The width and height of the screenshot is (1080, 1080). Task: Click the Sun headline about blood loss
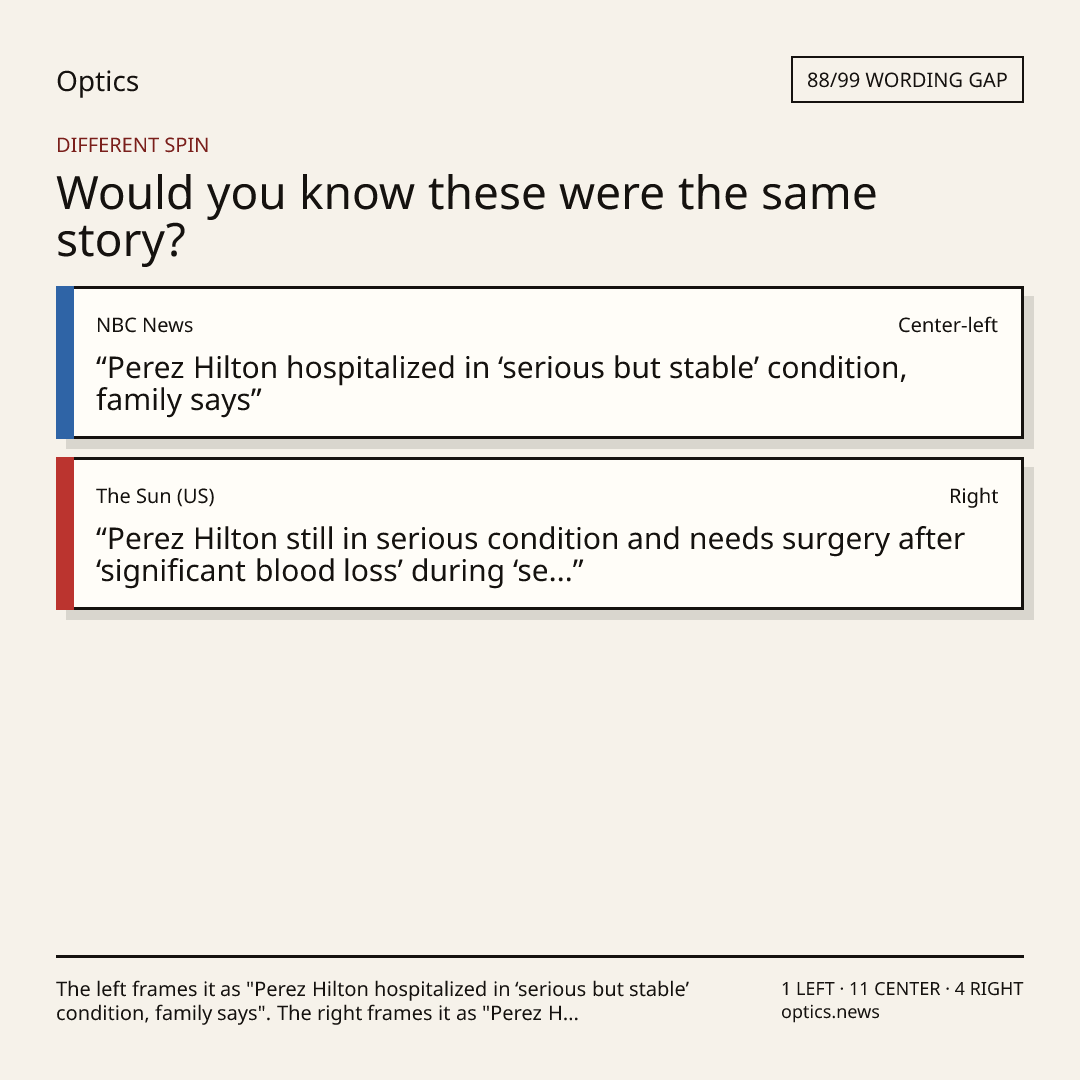pyautogui.click(x=530, y=554)
